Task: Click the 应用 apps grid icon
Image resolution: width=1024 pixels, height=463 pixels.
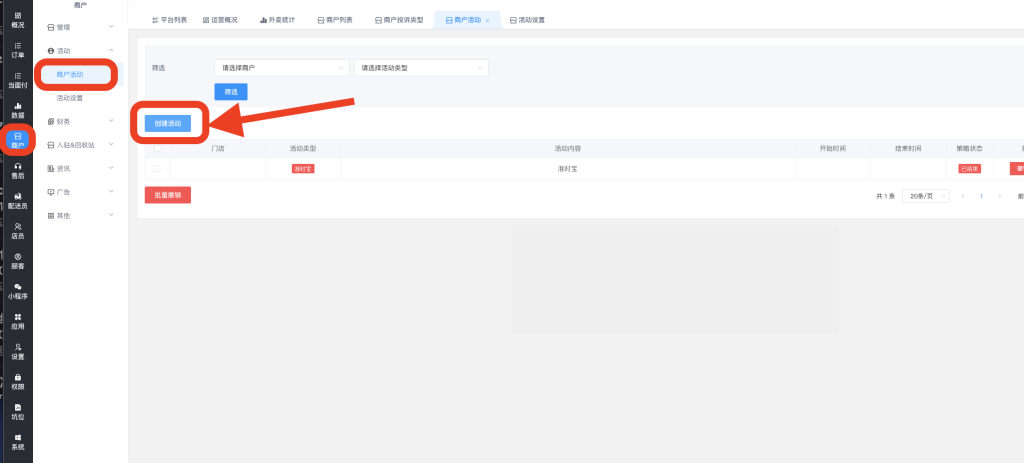Action: [x=17, y=320]
